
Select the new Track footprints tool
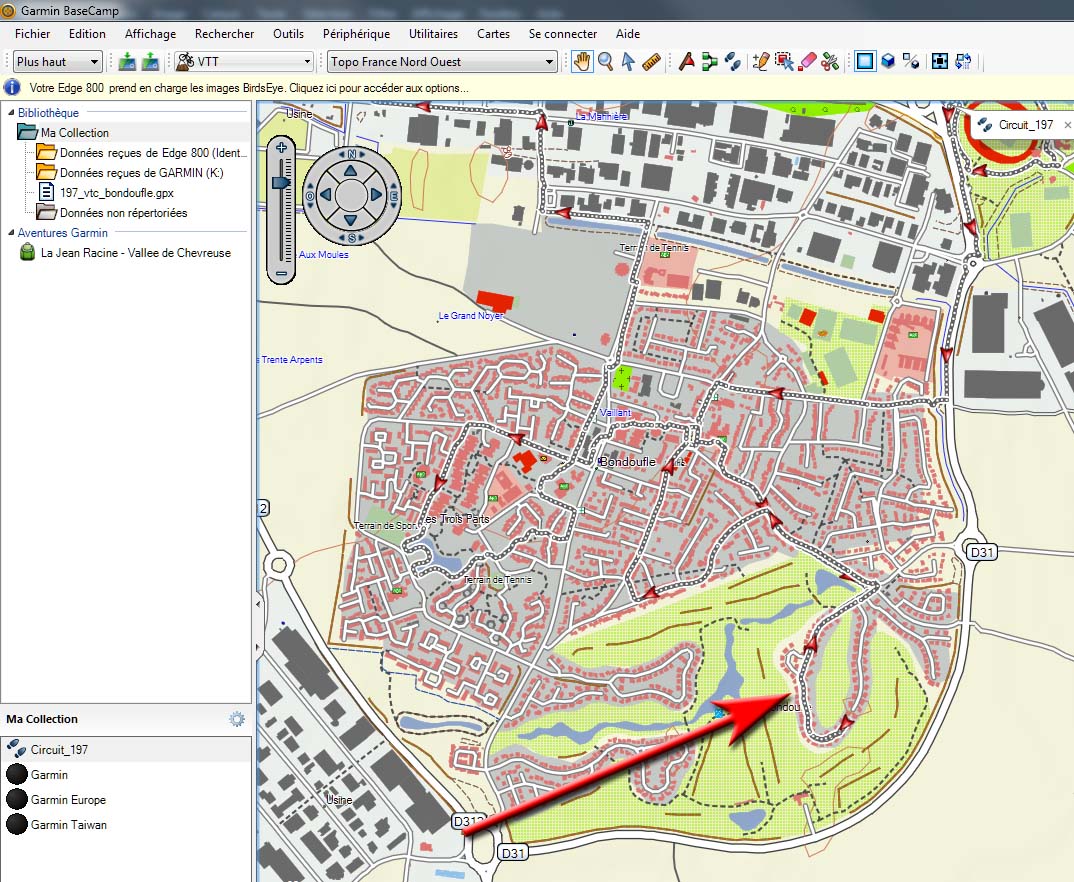click(x=732, y=62)
